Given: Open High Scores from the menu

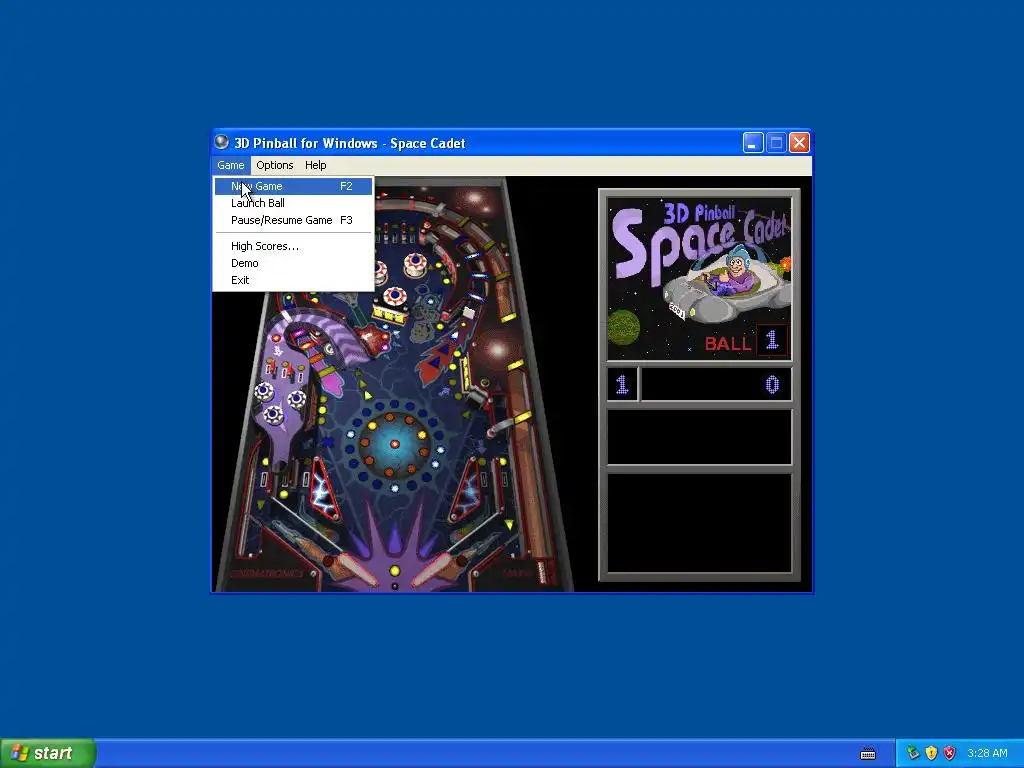Looking at the screenshot, I should pyautogui.click(x=293, y=246).
